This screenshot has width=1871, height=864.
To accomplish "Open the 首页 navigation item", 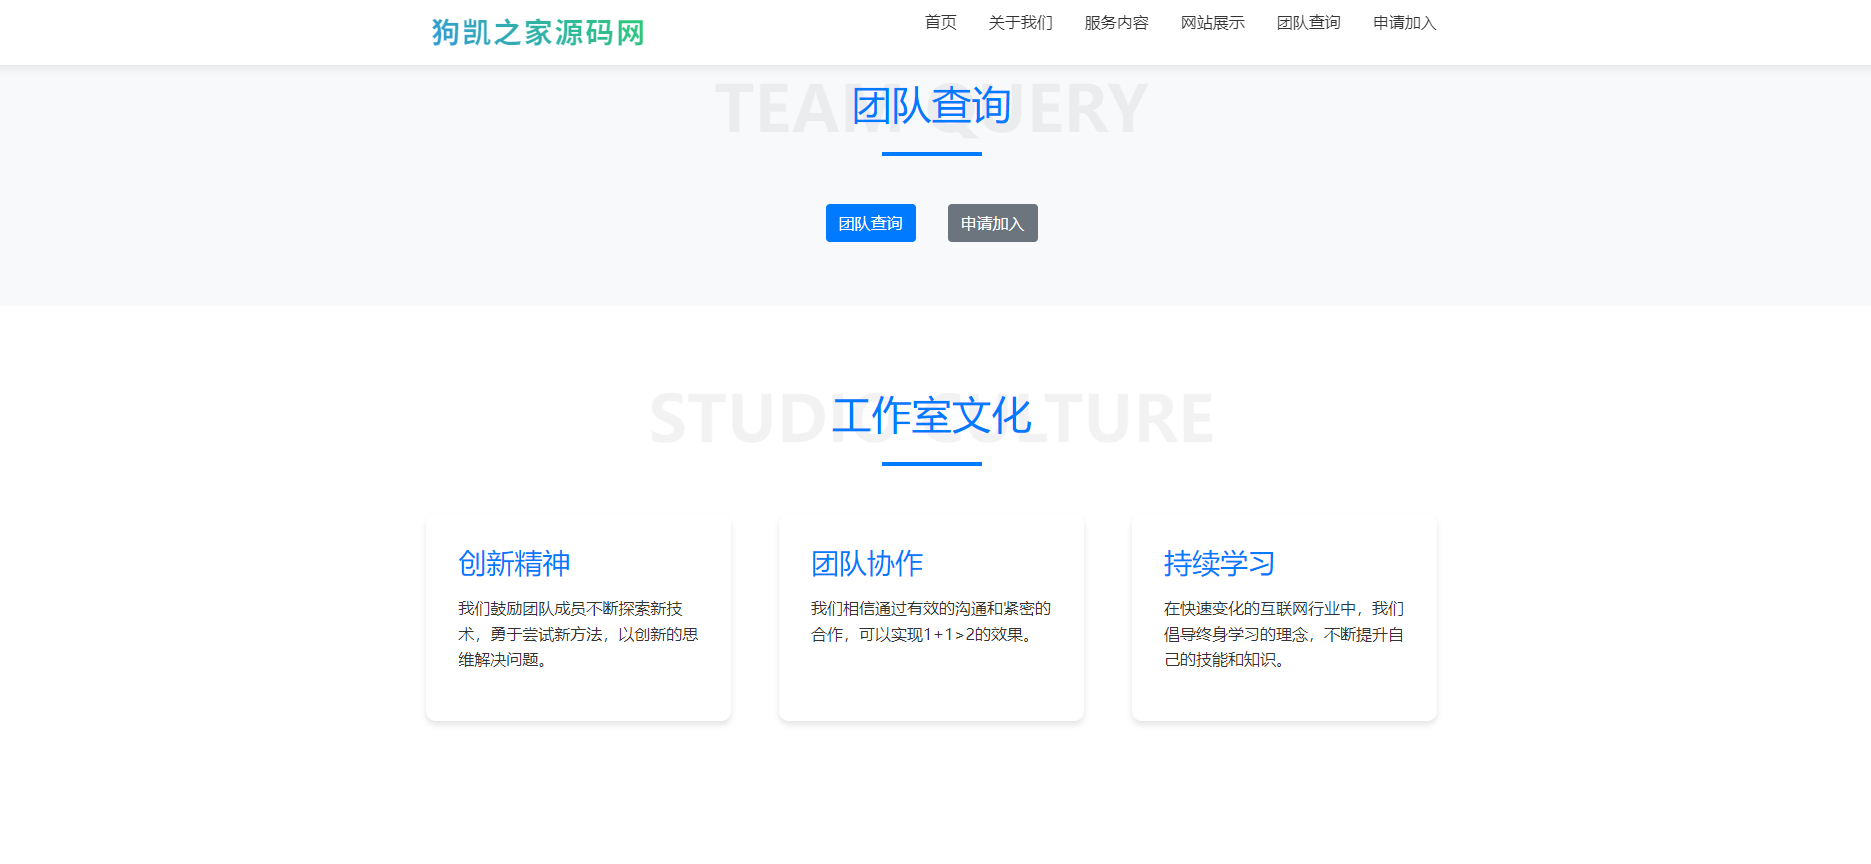I will pyautogui.click(x=940, y=23).
